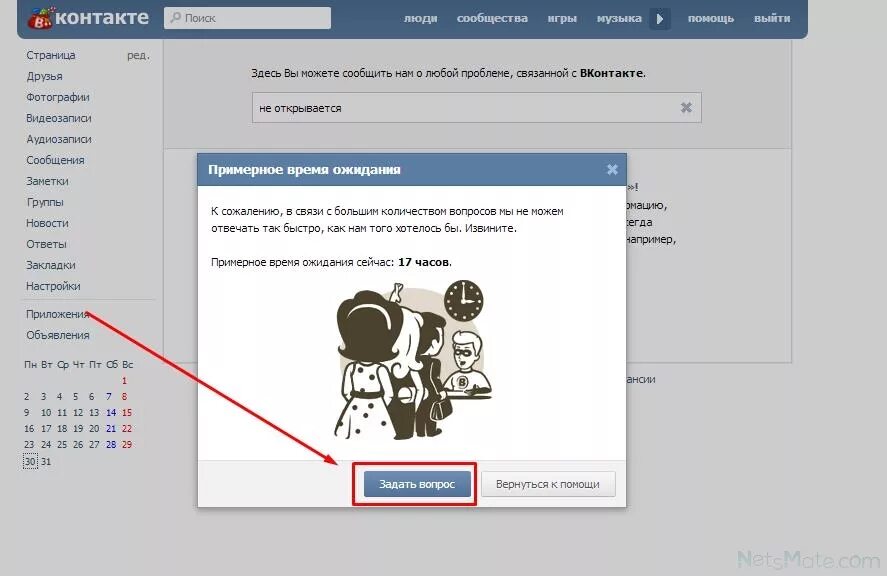Open the музыка menu item
887x576 pixels.
coord(619,18)
